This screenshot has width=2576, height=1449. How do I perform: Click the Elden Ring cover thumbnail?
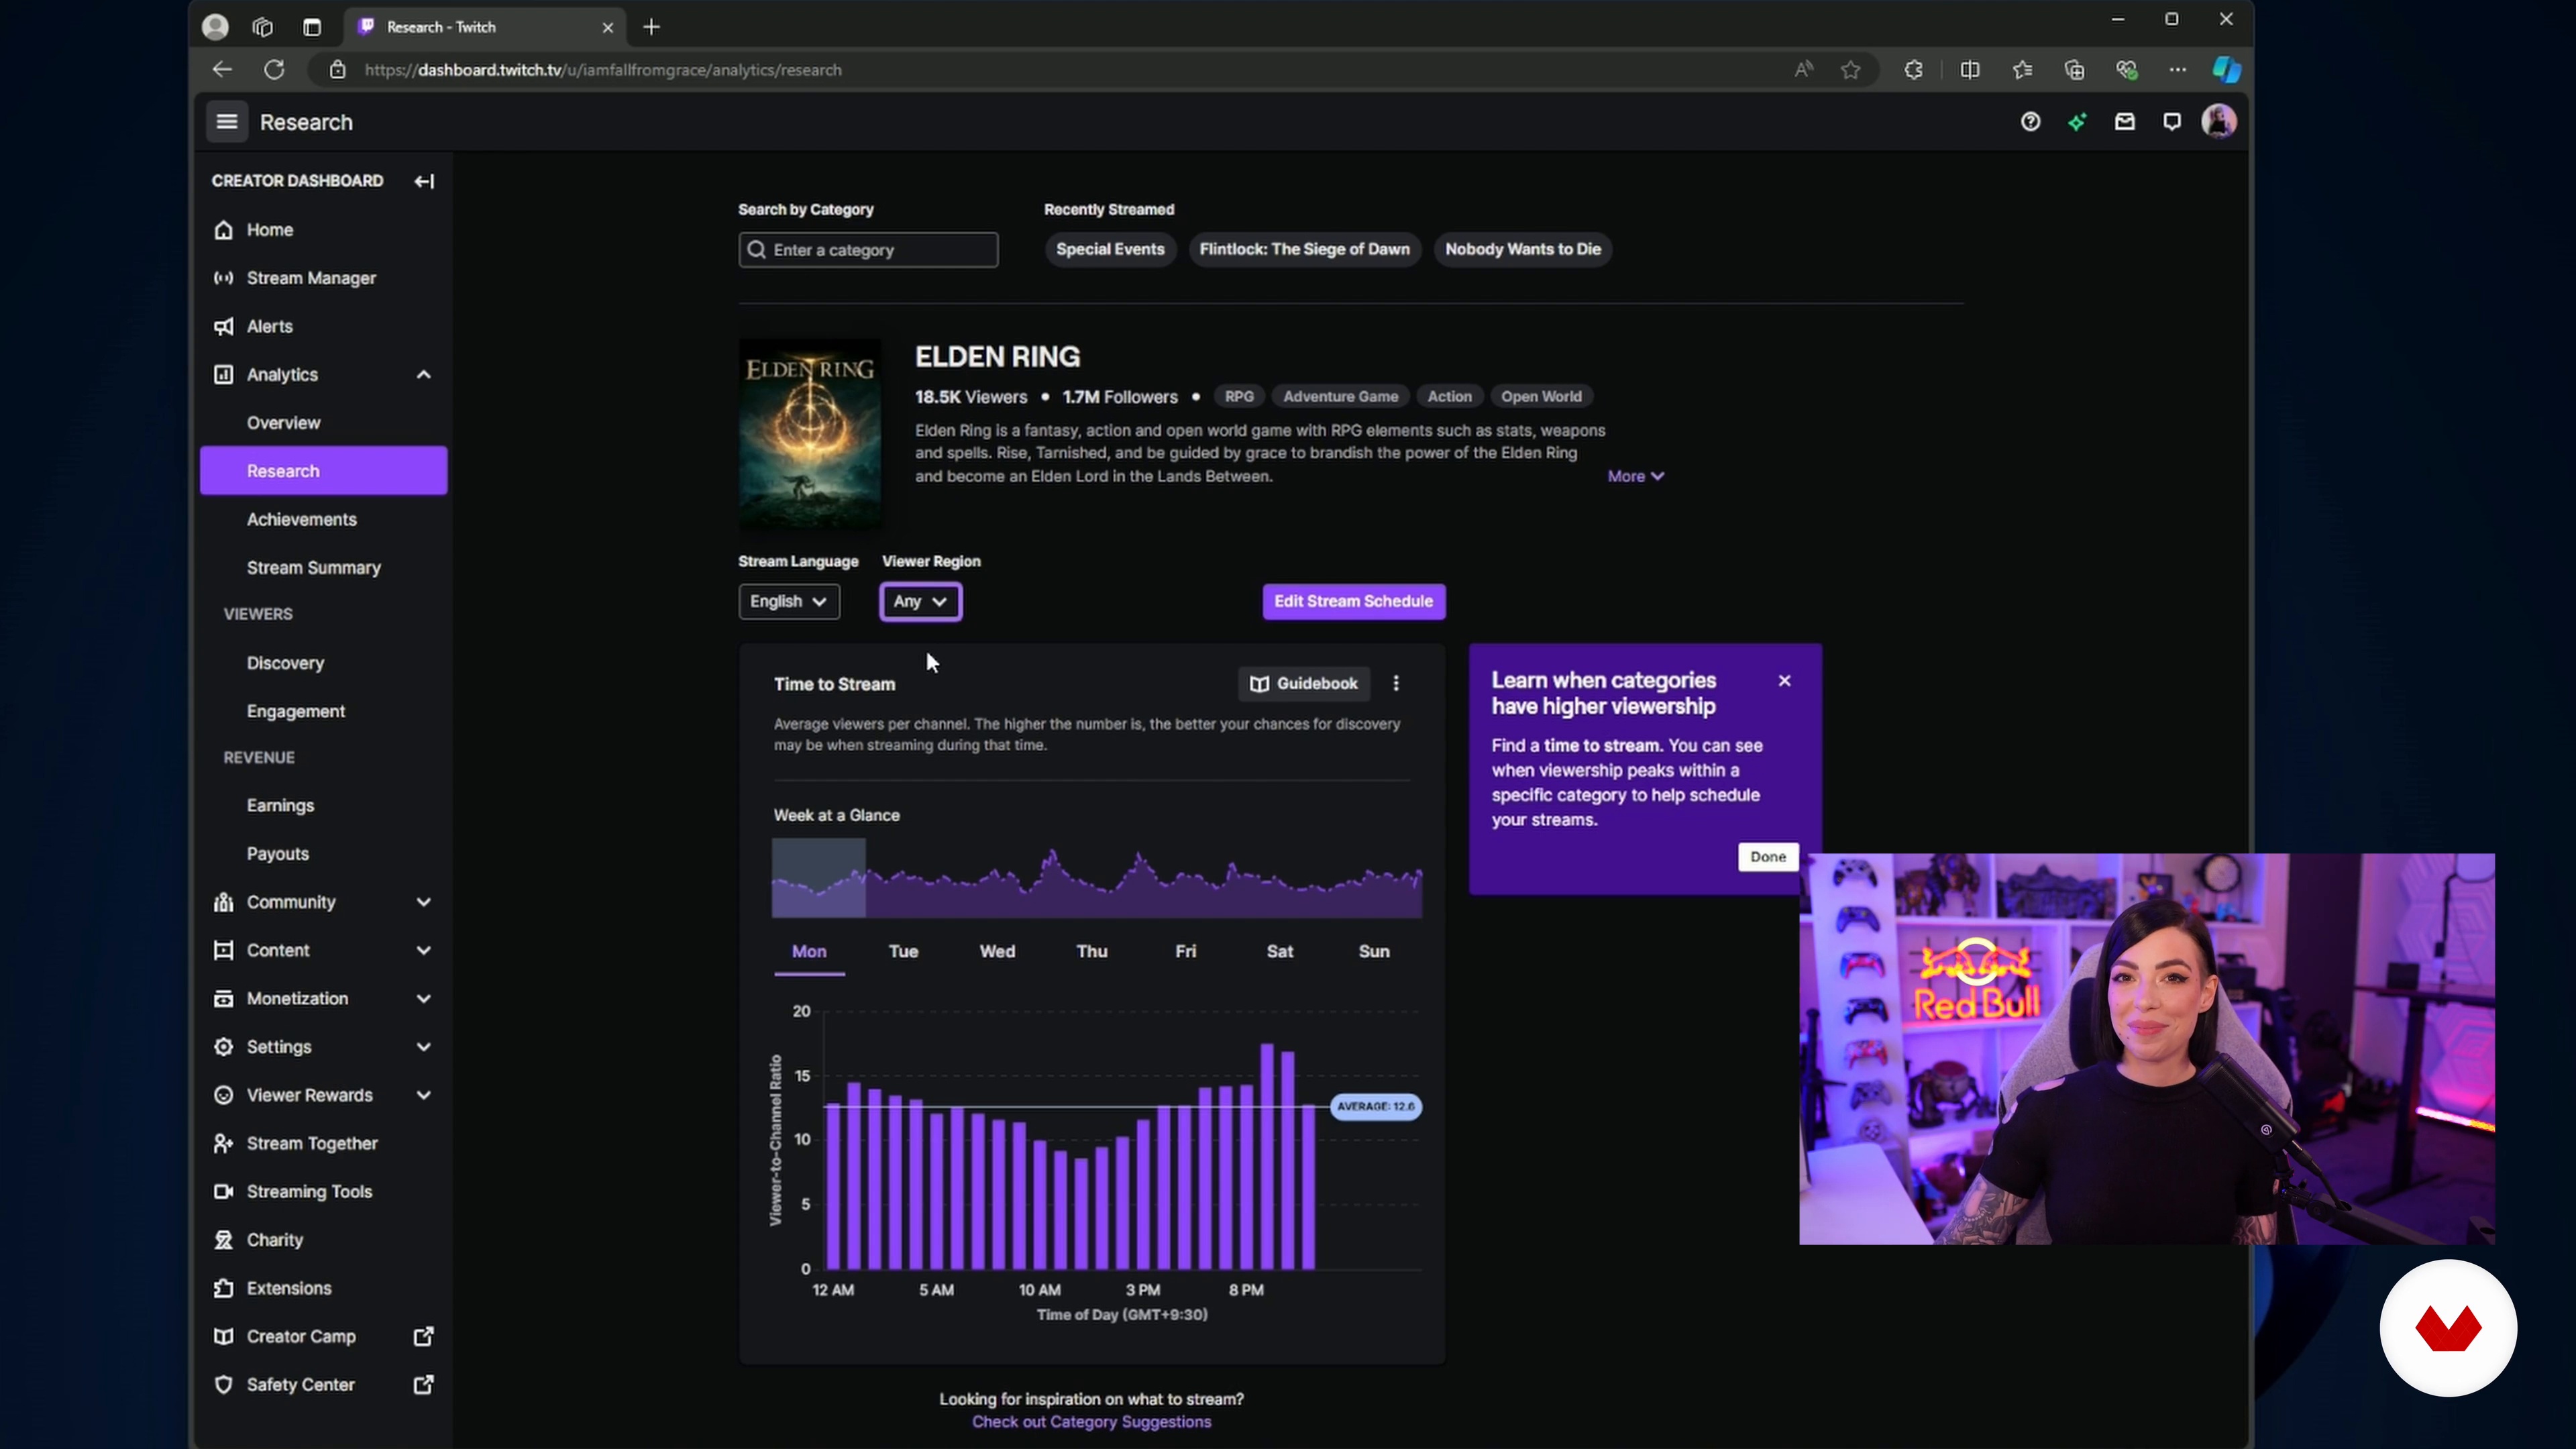(x=810, y=433)
